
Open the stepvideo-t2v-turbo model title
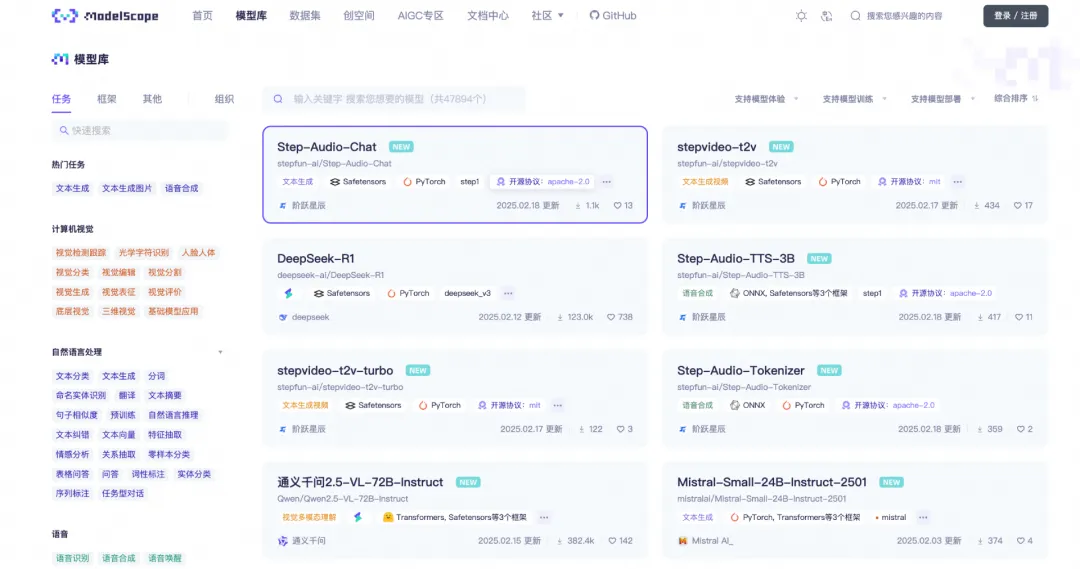coord(335,371)
